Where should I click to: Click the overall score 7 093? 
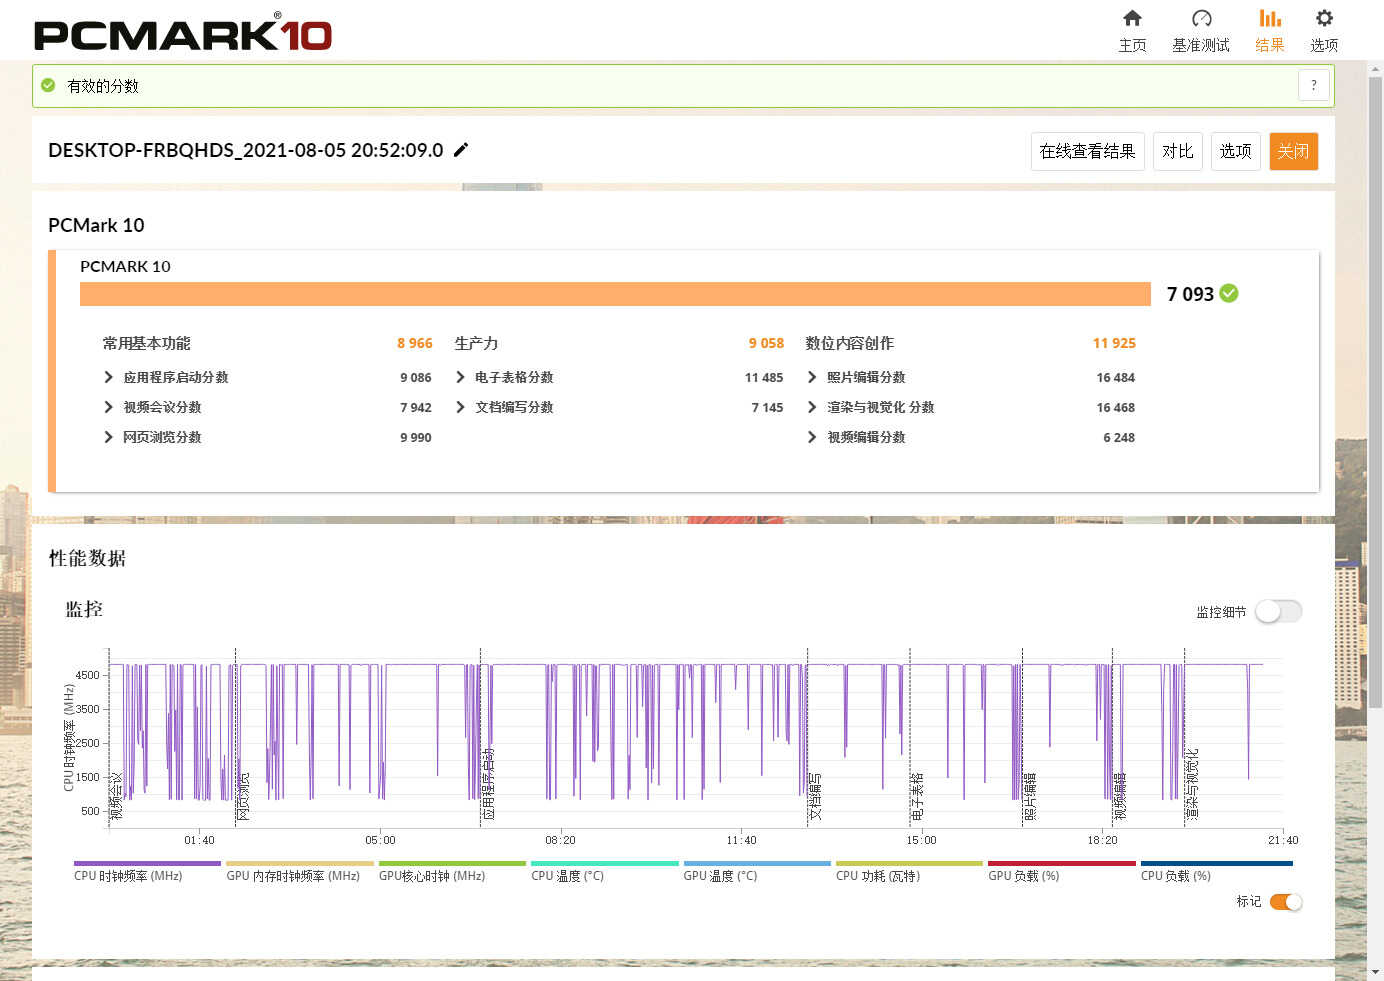tap(1190, 294)
